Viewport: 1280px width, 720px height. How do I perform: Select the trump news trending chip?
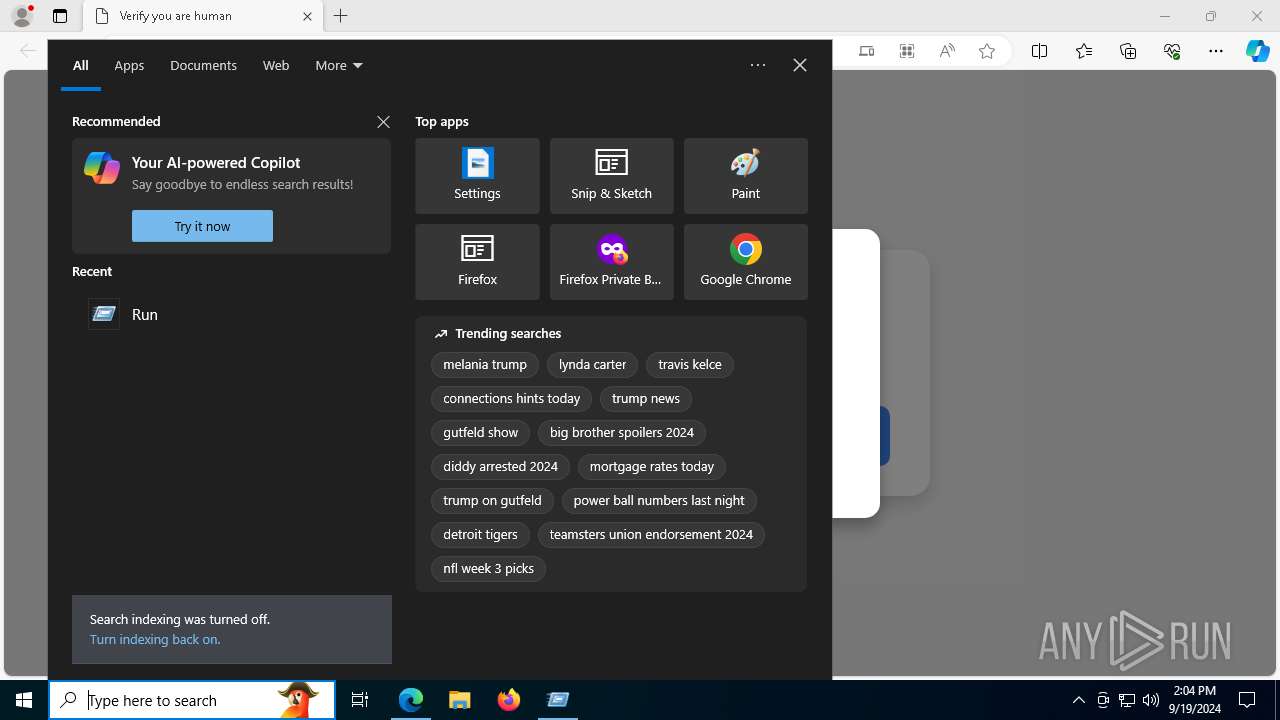(x=646, y=399)
